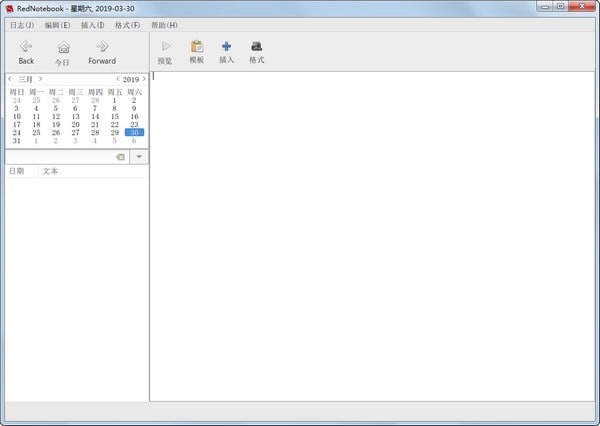Click the Back navigation arrow icon
Image resolution: width=600 pixels, height=426 pixels.
(26, 46)
